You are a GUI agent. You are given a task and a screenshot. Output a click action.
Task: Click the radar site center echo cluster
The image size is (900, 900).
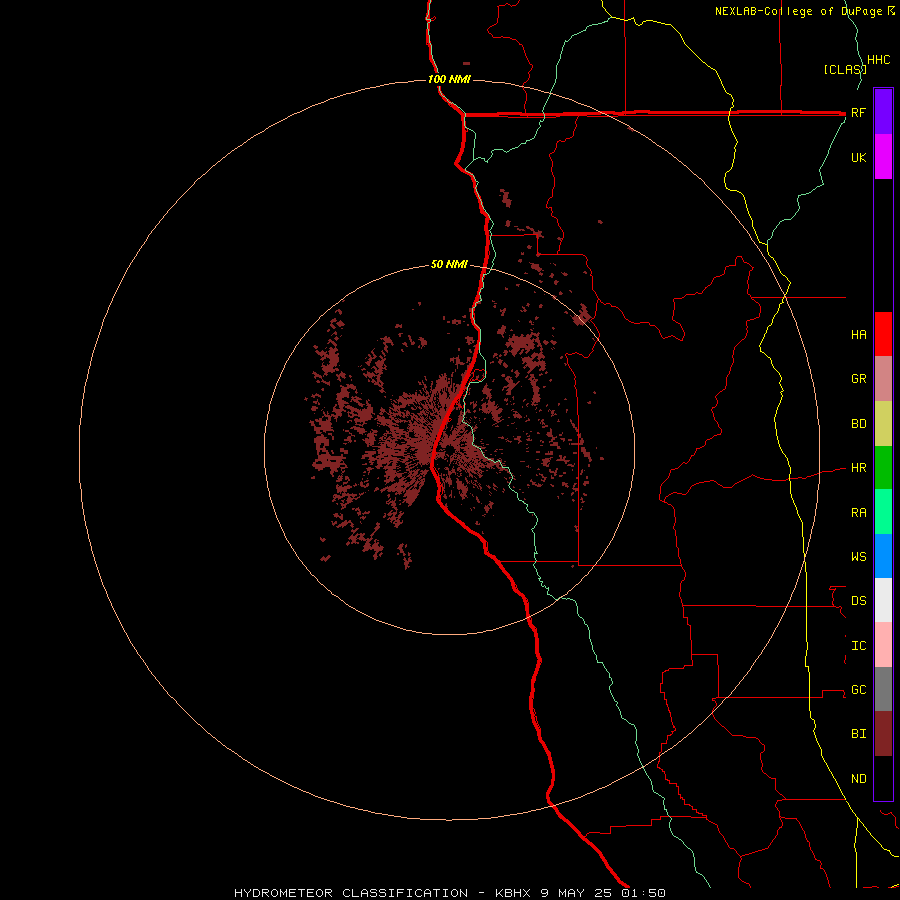point(433,448)
